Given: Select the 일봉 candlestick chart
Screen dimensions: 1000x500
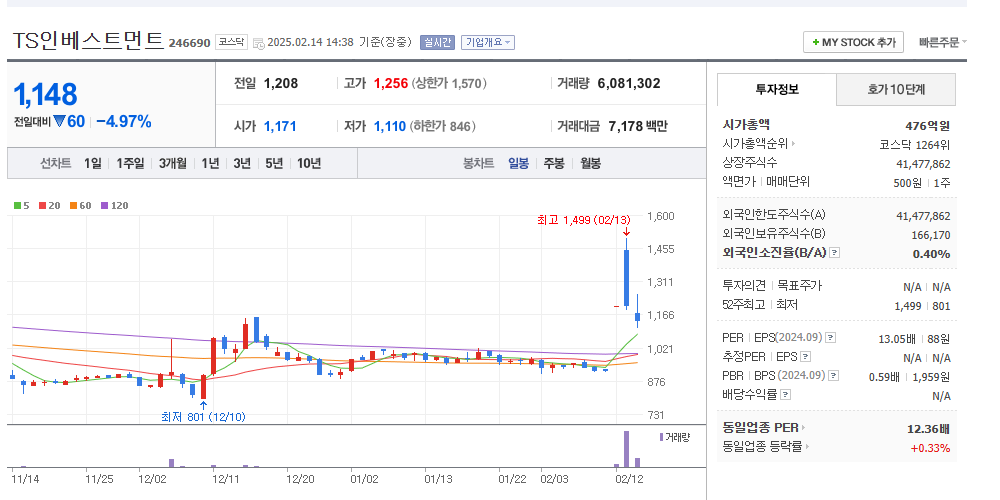Looking at the screenshot, I should (x=518, y=163).
